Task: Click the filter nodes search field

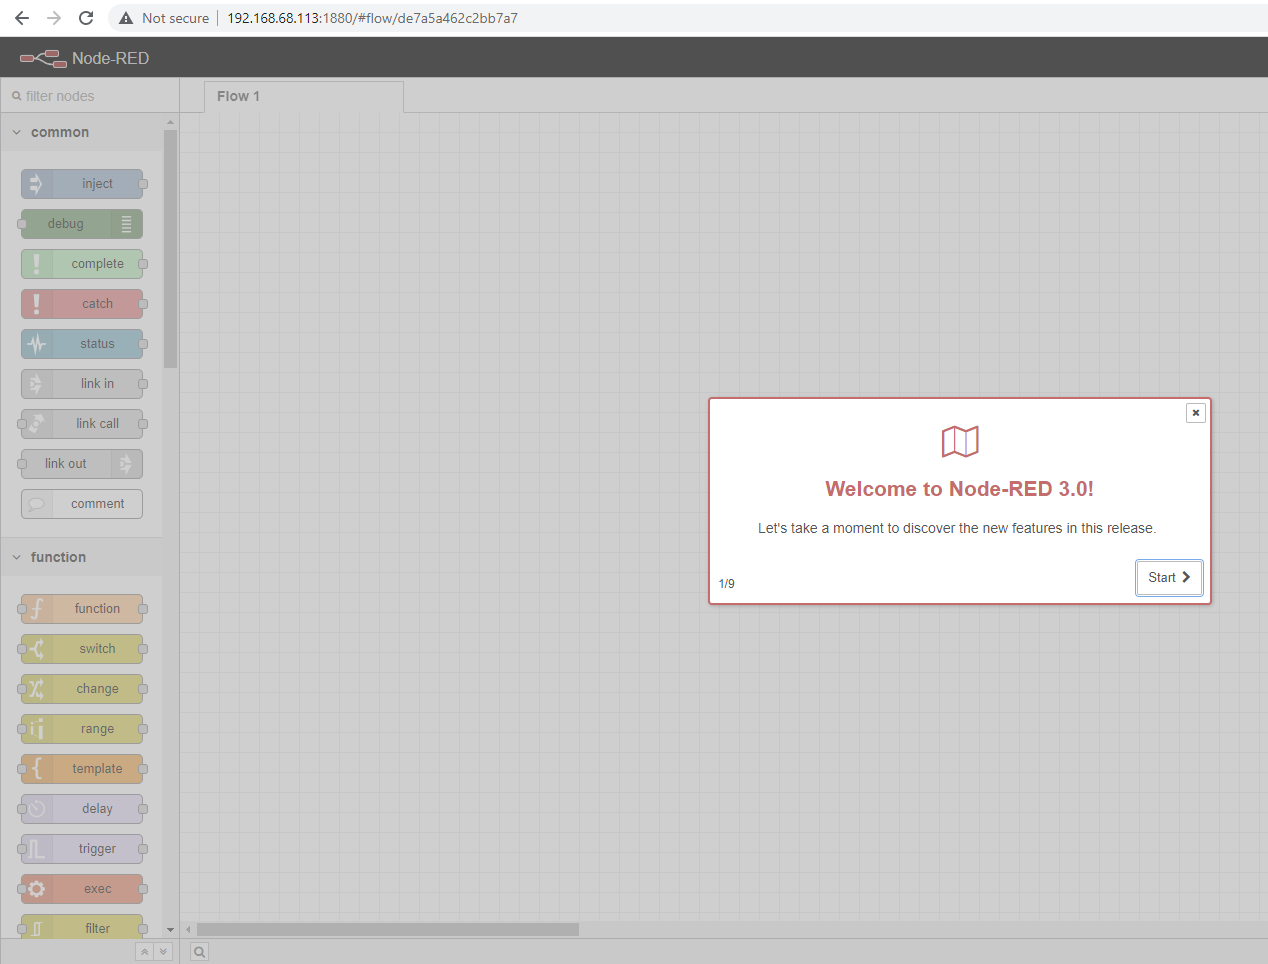Action: [x=90, y=96]
